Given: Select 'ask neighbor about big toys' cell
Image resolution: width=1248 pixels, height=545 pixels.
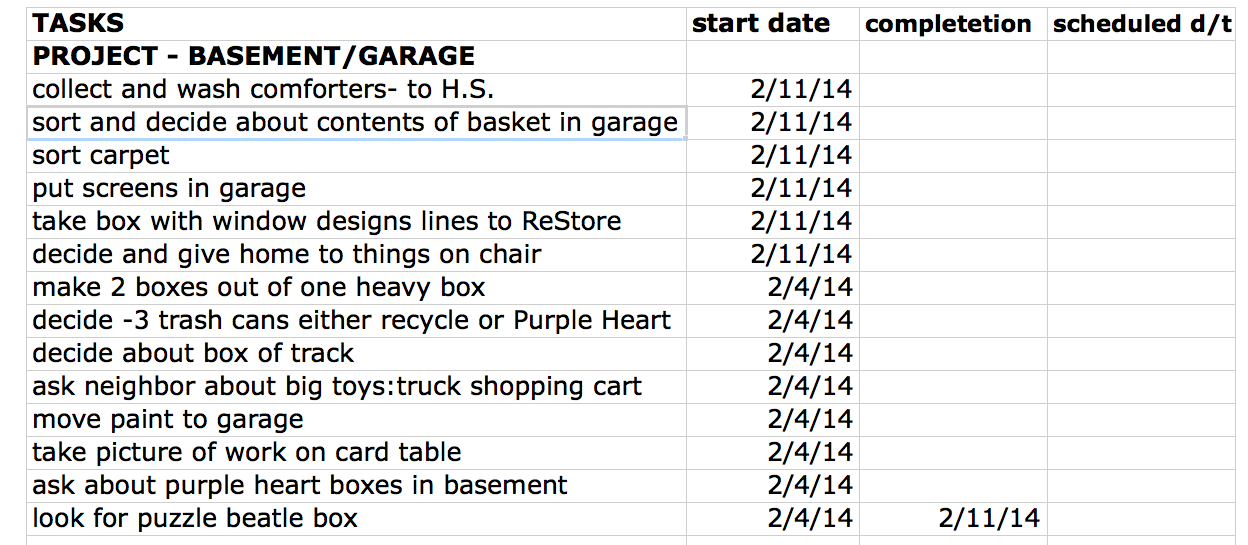Looking at the screenshot, I should [x=357, y=387].
